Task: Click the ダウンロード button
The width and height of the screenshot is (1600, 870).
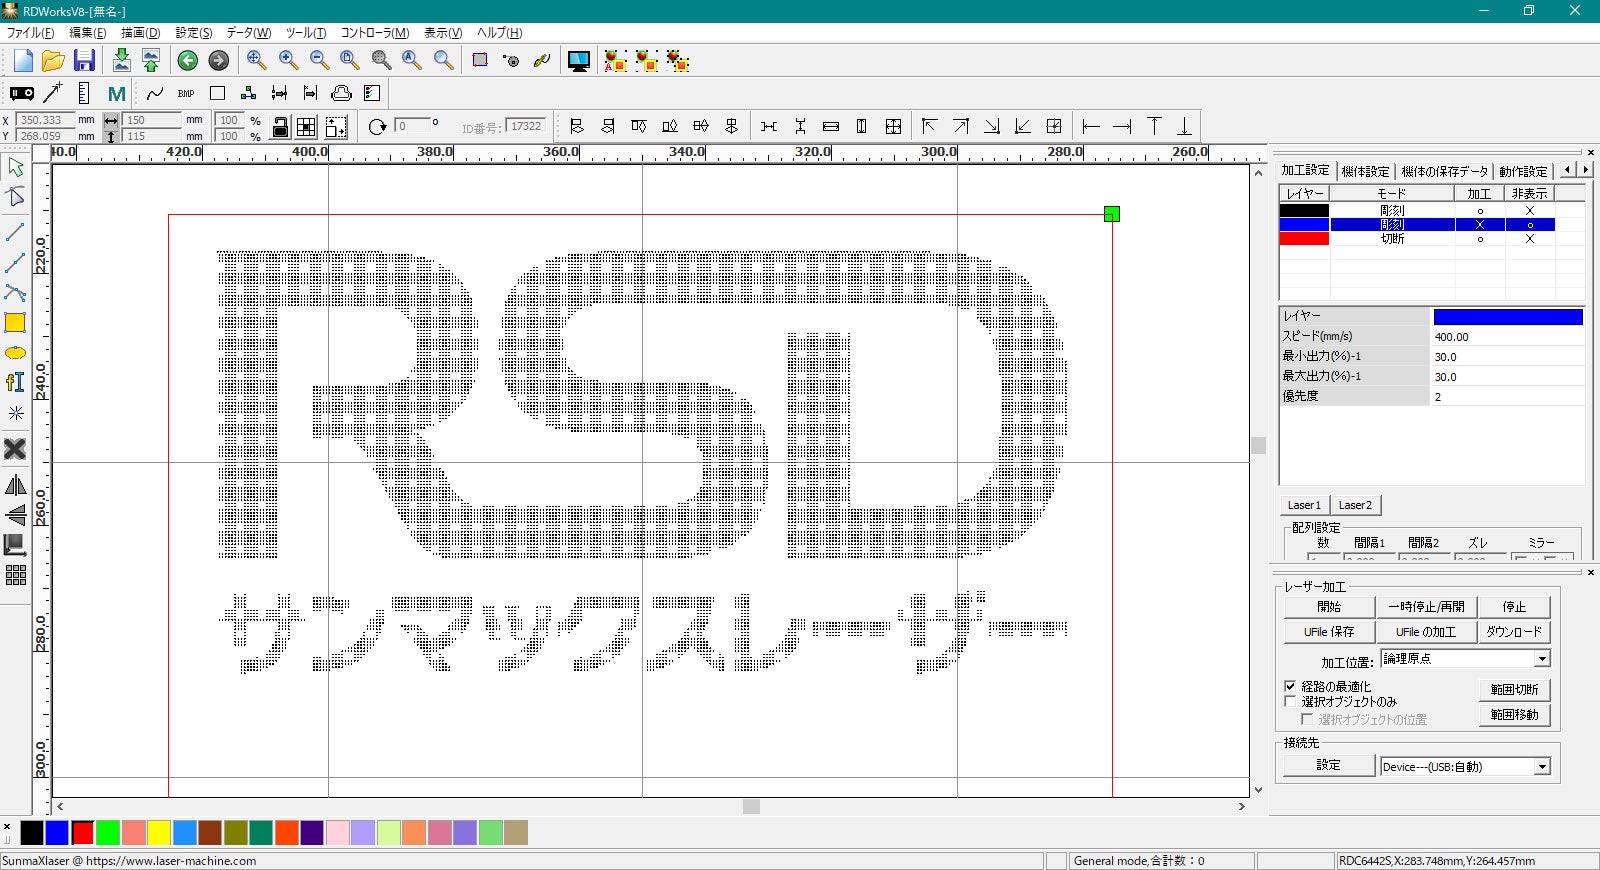Action: (1514, 632)
